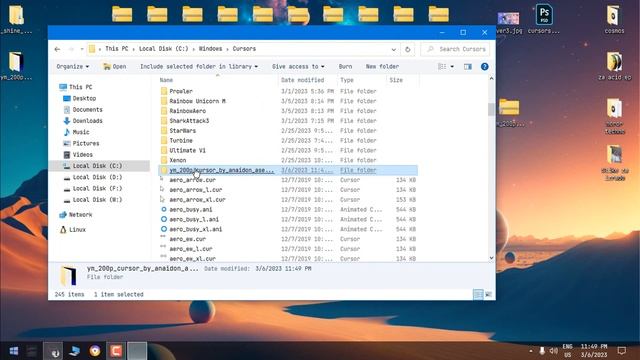Open the orange C app on the taskbar
The height and width of the screenshot is (360, 640).
116,351
